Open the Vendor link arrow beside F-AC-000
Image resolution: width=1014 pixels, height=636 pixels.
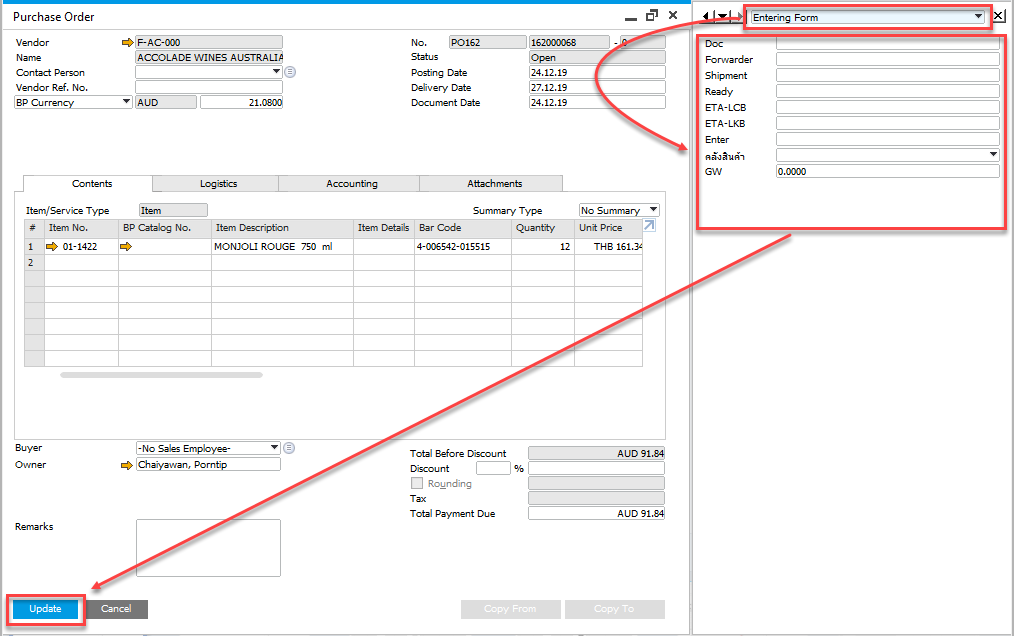(x=127, y=43)
